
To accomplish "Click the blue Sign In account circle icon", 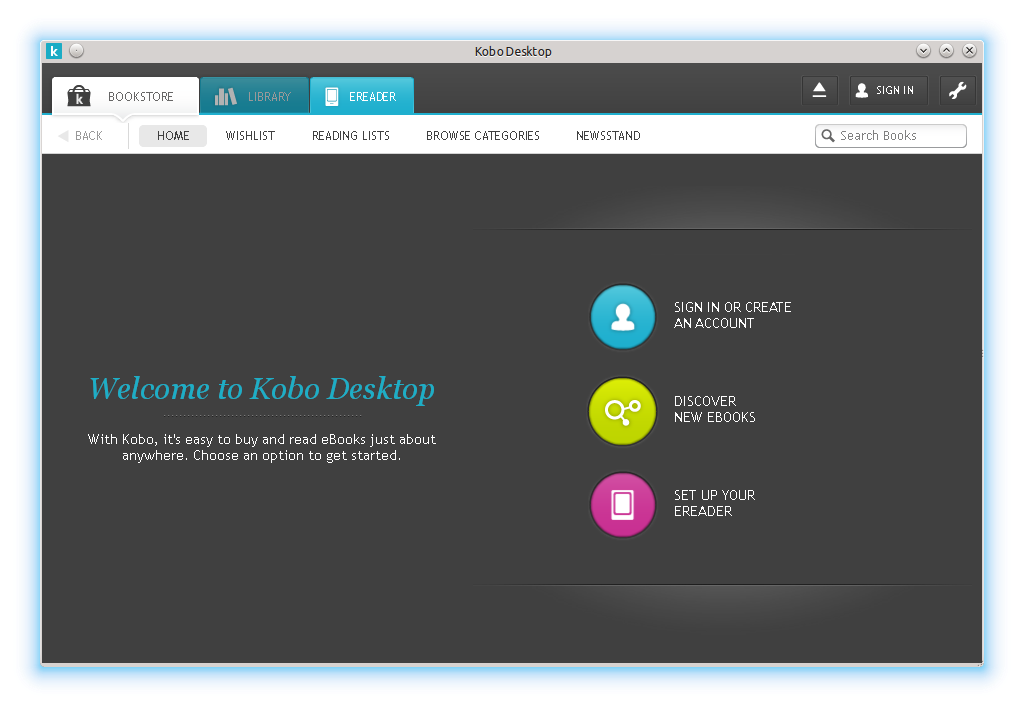I will coord(622,316).
